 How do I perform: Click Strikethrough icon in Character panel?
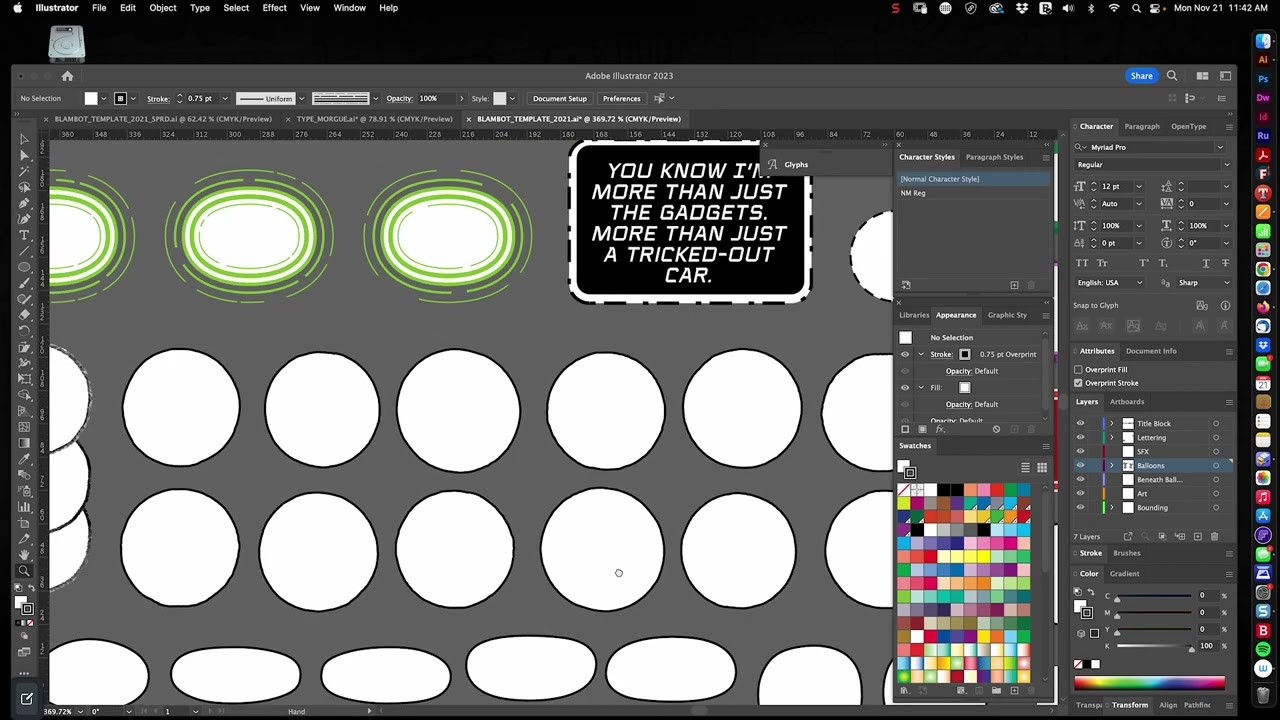click(x=1227, y=263)
